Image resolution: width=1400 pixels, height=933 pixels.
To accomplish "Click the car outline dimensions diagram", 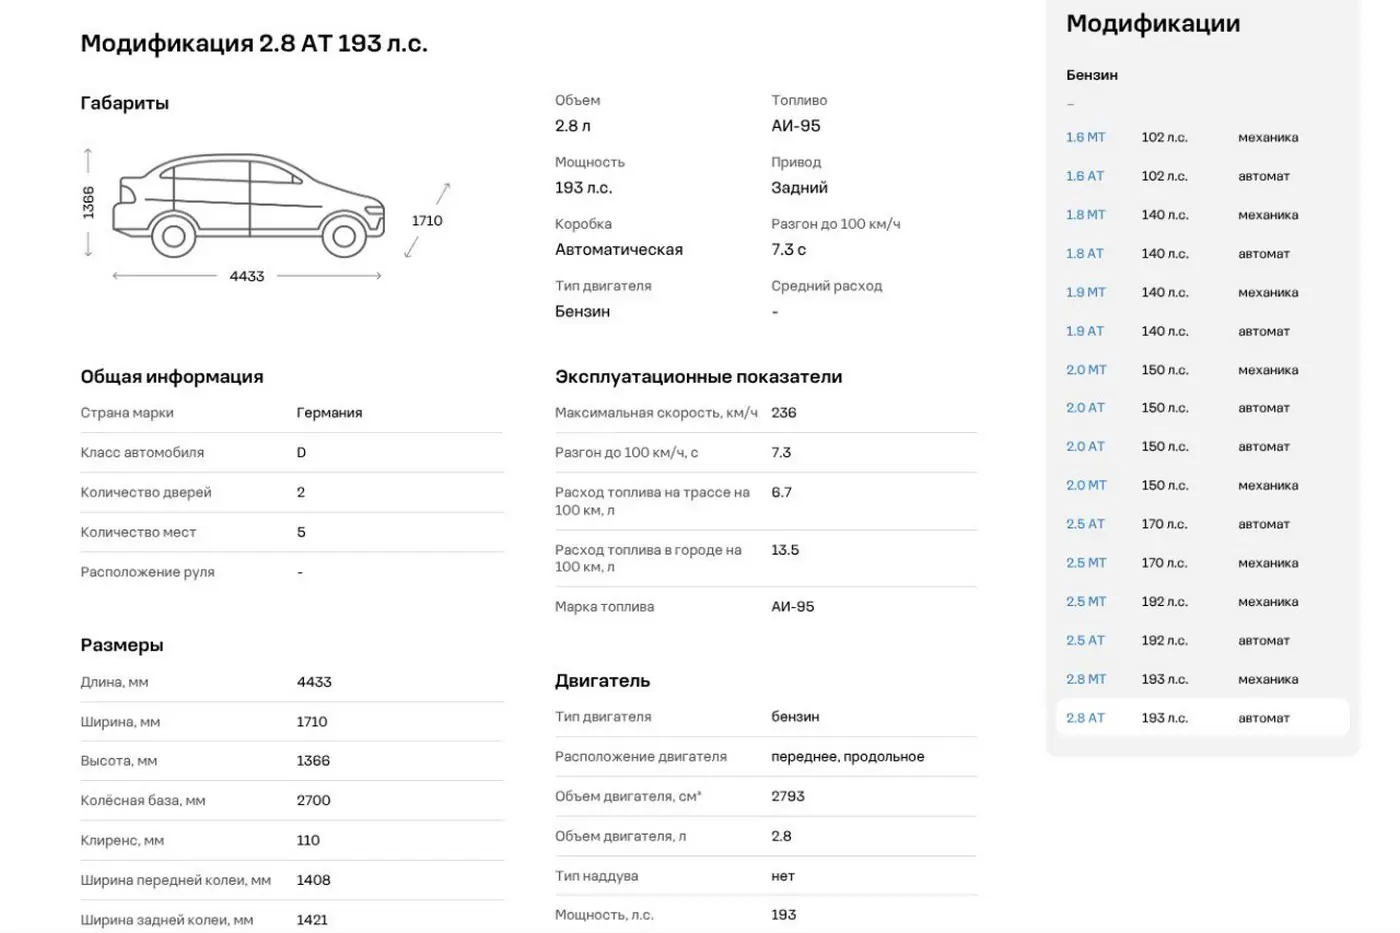I will [x=248, y=205].
